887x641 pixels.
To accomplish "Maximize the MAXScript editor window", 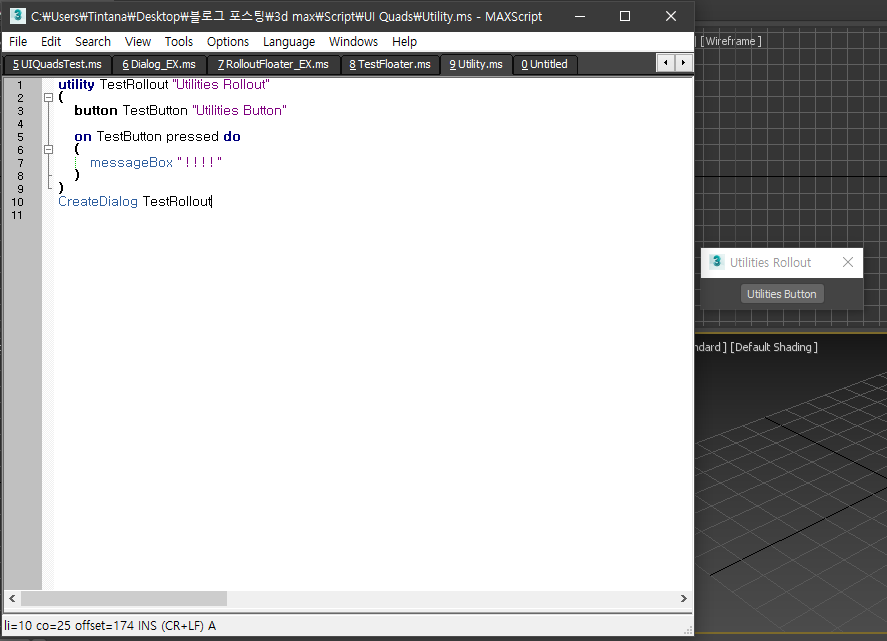I will tap(625, 16).
